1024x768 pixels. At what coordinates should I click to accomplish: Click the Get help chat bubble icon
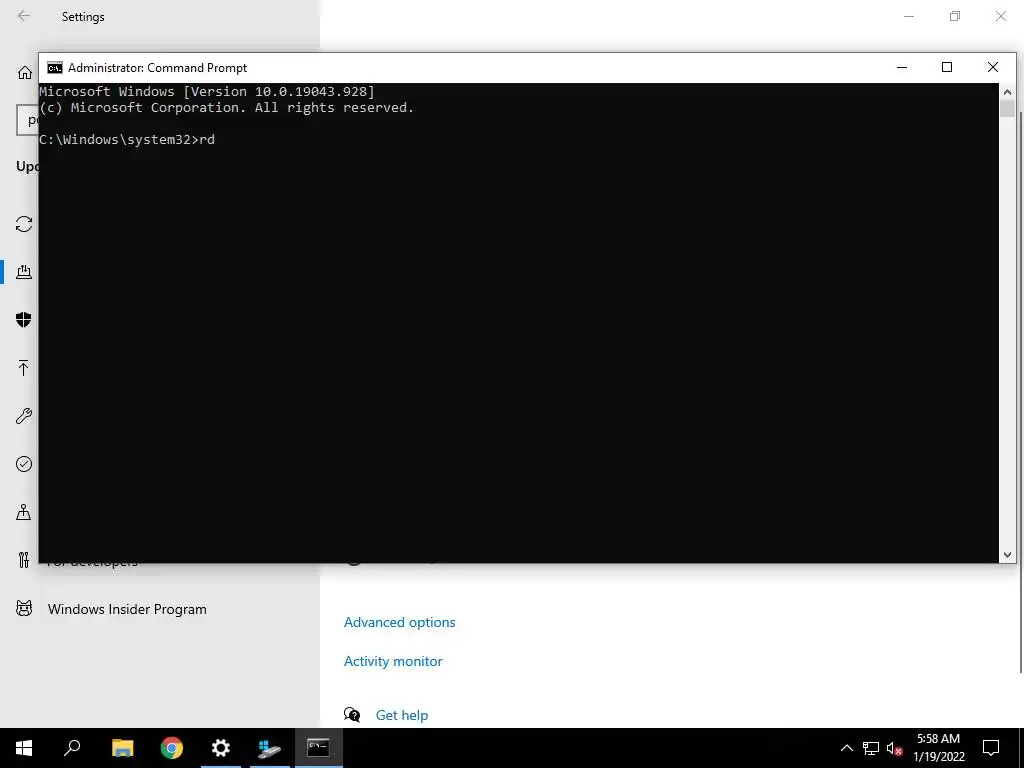(x=352, y=714)
